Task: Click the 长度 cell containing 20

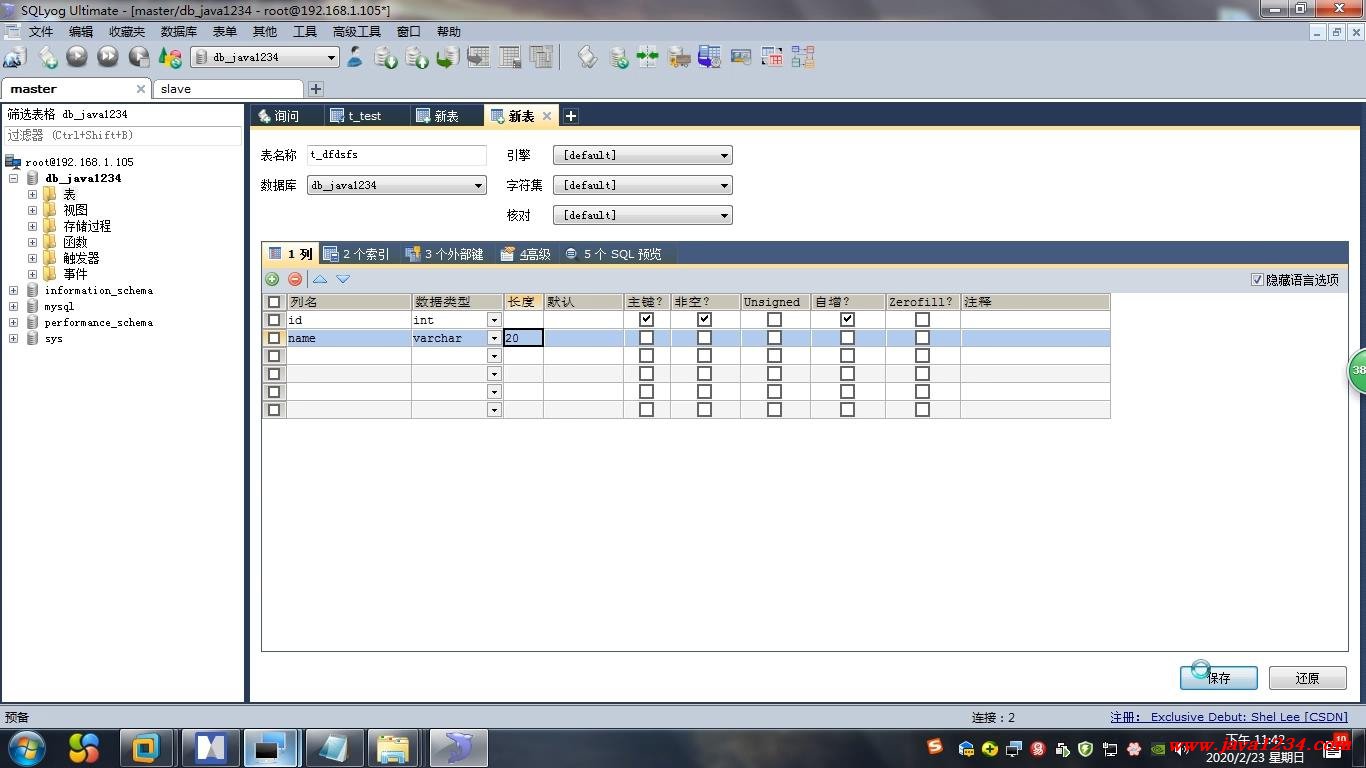Action: [523, 338]
